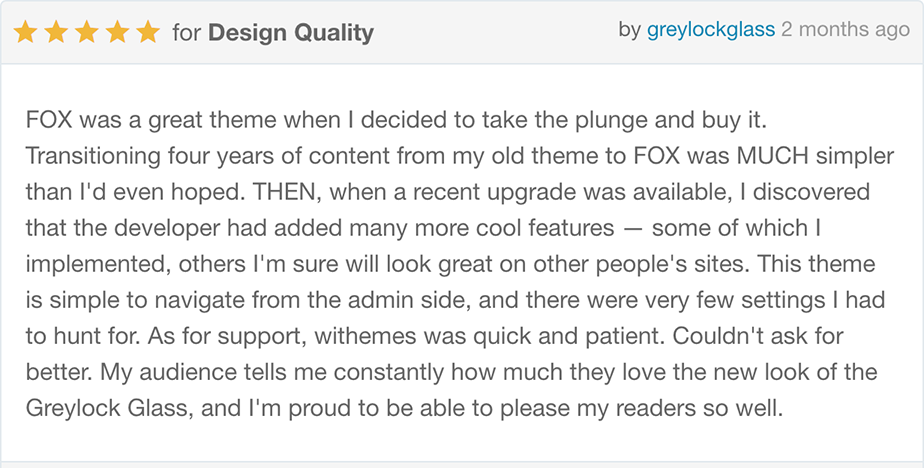The width and height of the screenshot is (924, 468).
Task: Select the fifth gold rating star
Action: pyautogui.click(x=148, y=32)
